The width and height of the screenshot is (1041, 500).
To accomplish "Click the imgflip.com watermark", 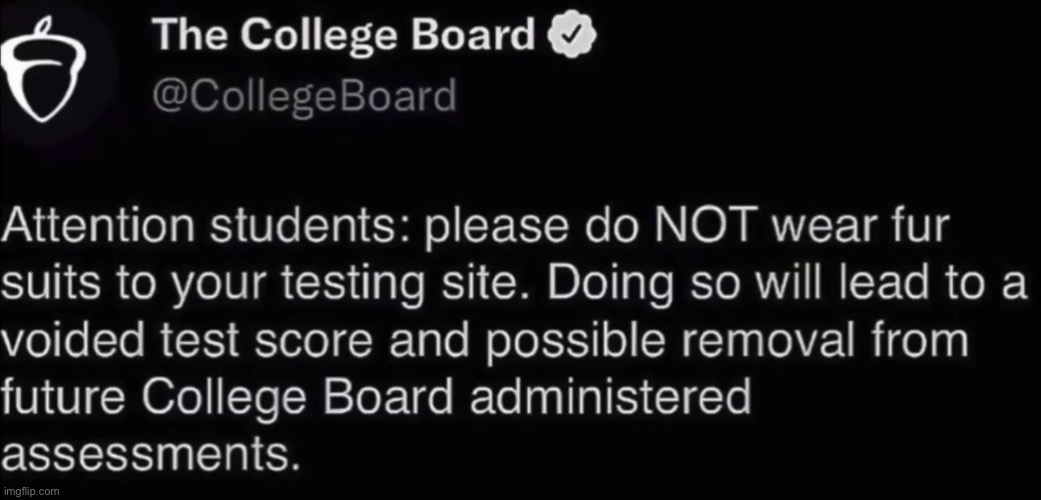I will [x=31, y=492].
